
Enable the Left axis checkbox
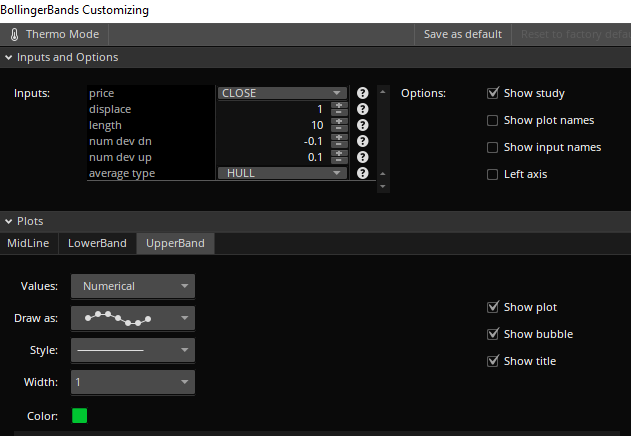pyautogui.click(x=493, y=174)
